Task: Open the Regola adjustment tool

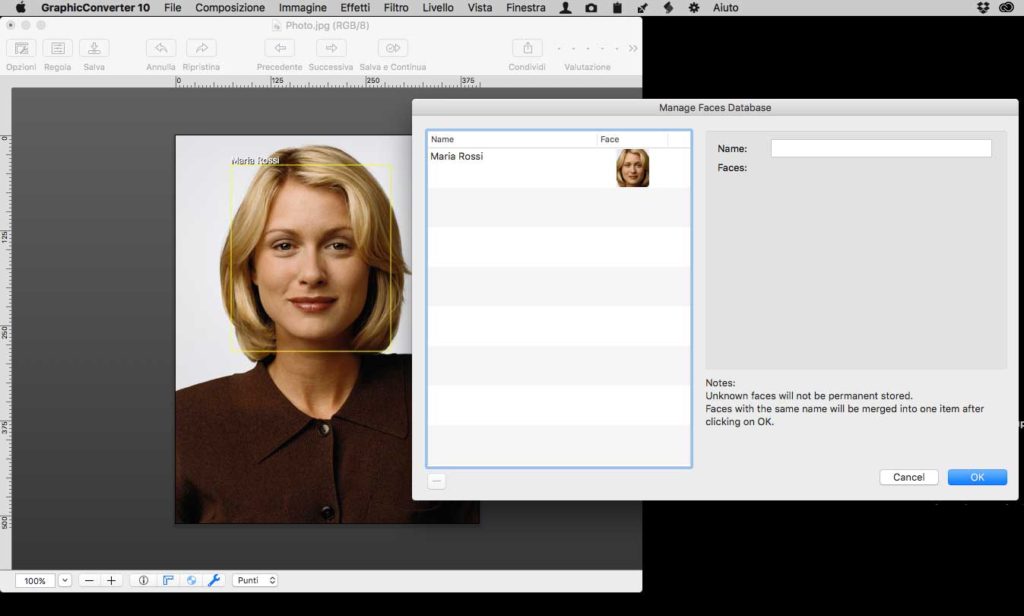Action: coord(57,48)
